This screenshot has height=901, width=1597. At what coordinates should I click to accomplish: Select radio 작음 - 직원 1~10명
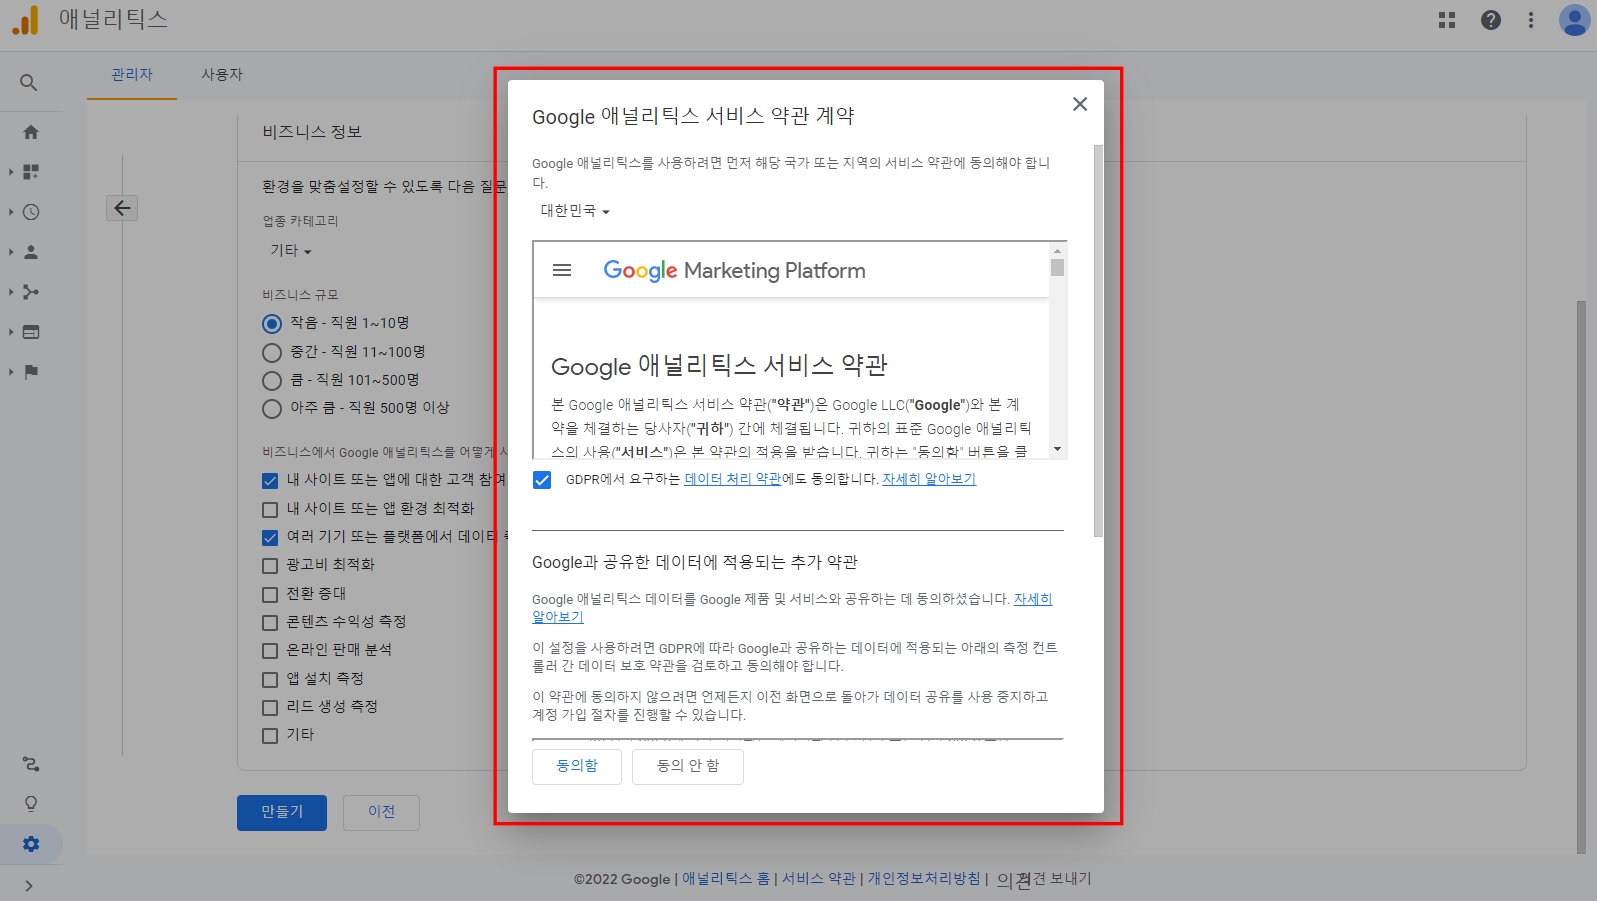(271, 323)
